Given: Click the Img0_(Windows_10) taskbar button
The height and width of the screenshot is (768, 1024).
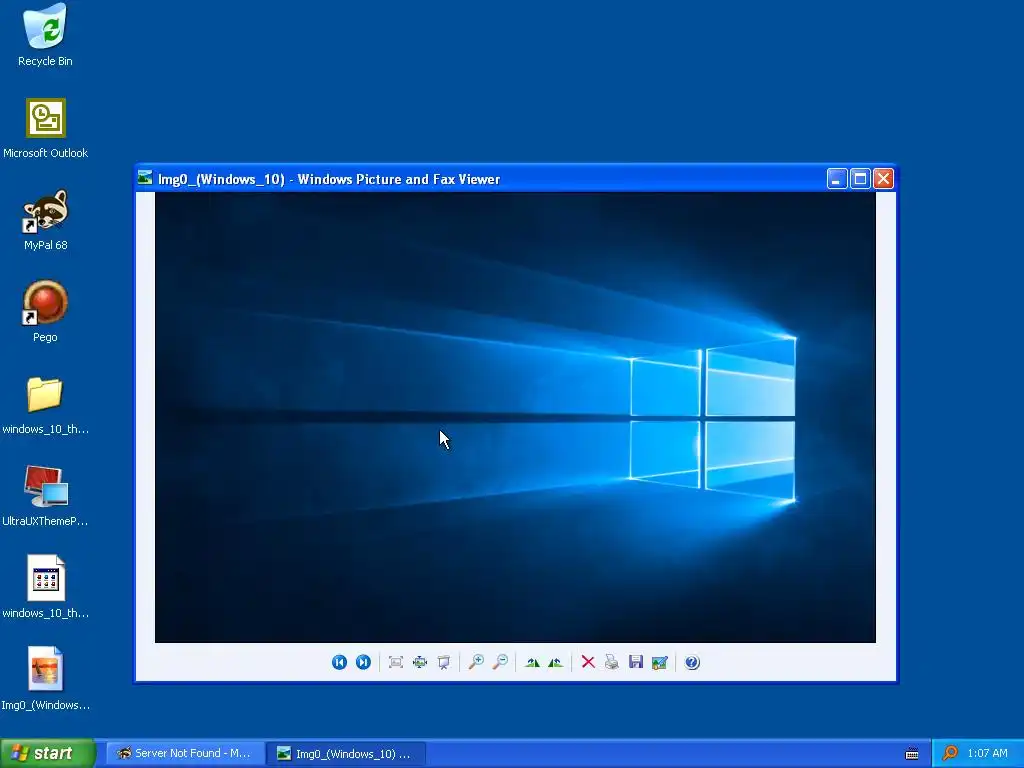Looking at the screenshot, I should point(346,754).
